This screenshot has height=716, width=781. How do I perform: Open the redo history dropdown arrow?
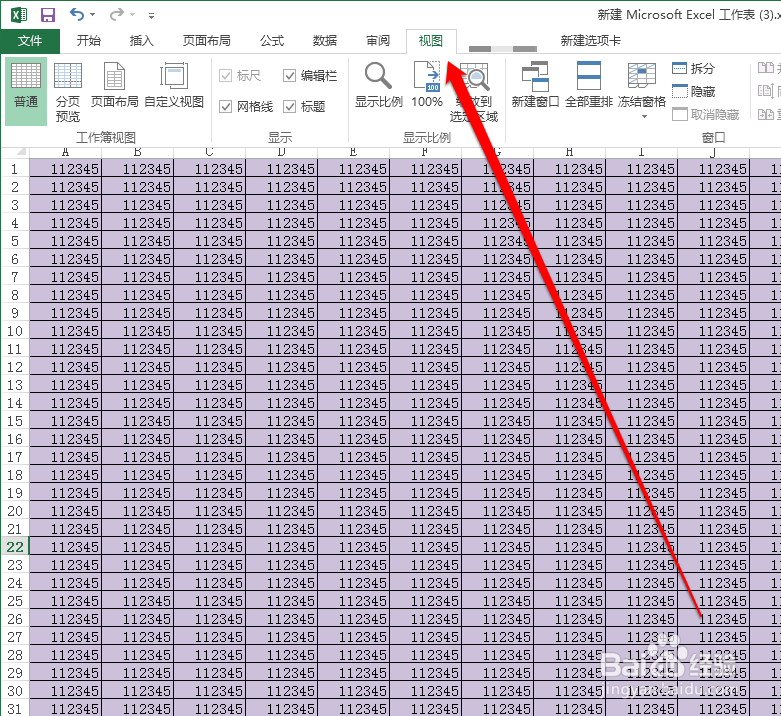coord(132,15)
